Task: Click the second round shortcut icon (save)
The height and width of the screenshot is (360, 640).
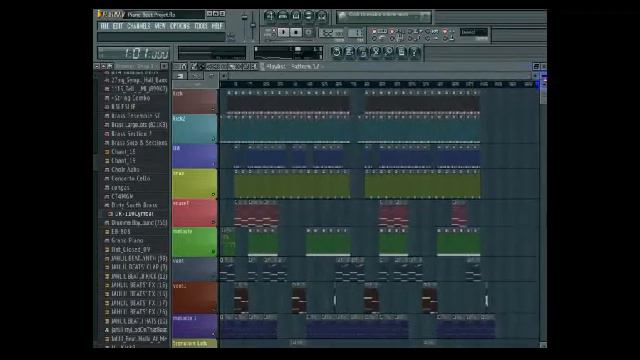Action: click(349, 52)
